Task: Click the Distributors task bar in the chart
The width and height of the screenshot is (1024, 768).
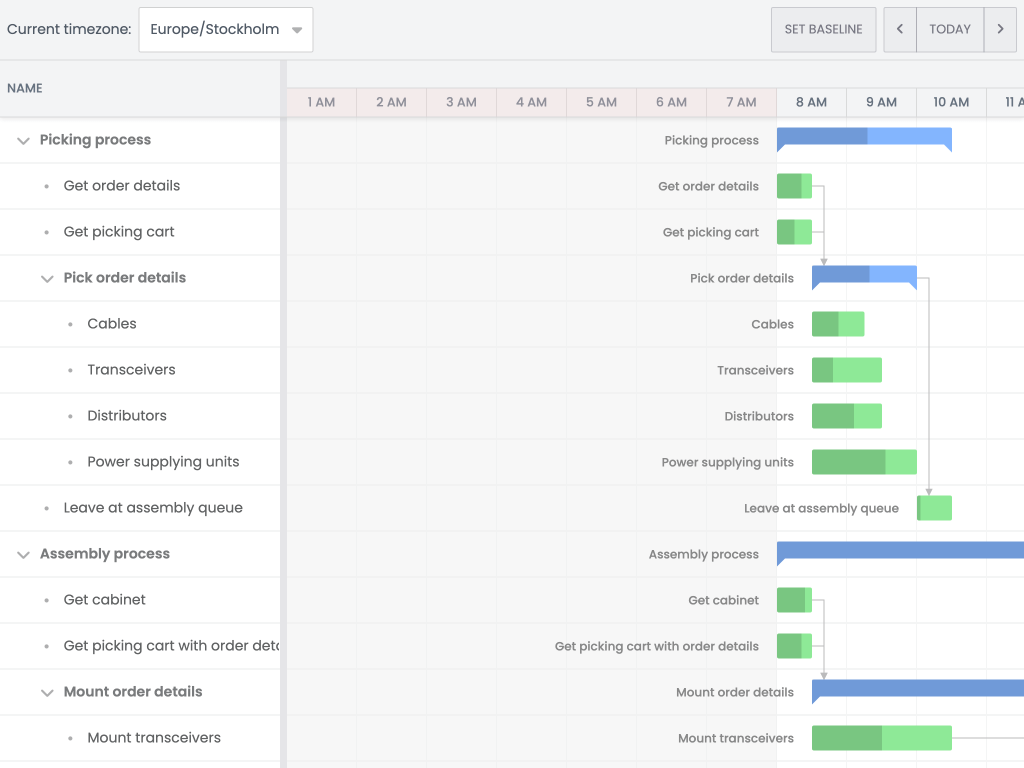Action: pos(846,416)
